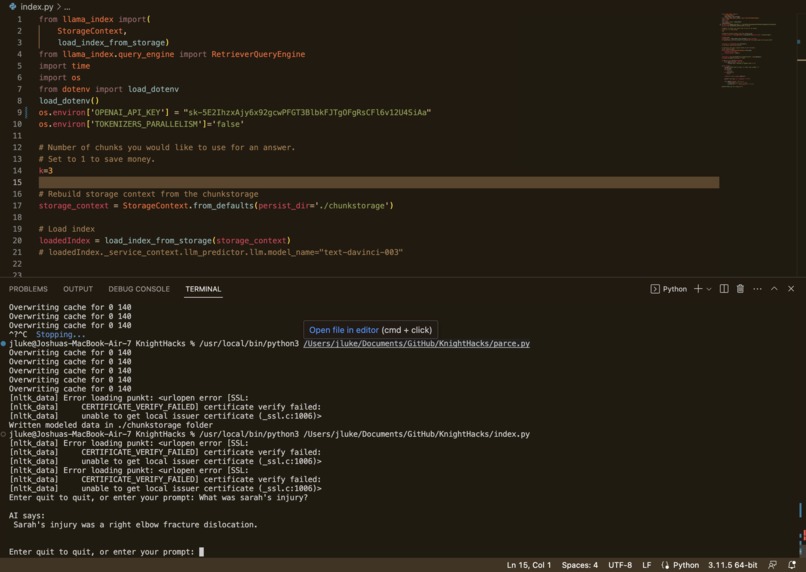Click 'import time' on line 5
The height and width of the screenshot is (572, 806).
pos(65,66)
